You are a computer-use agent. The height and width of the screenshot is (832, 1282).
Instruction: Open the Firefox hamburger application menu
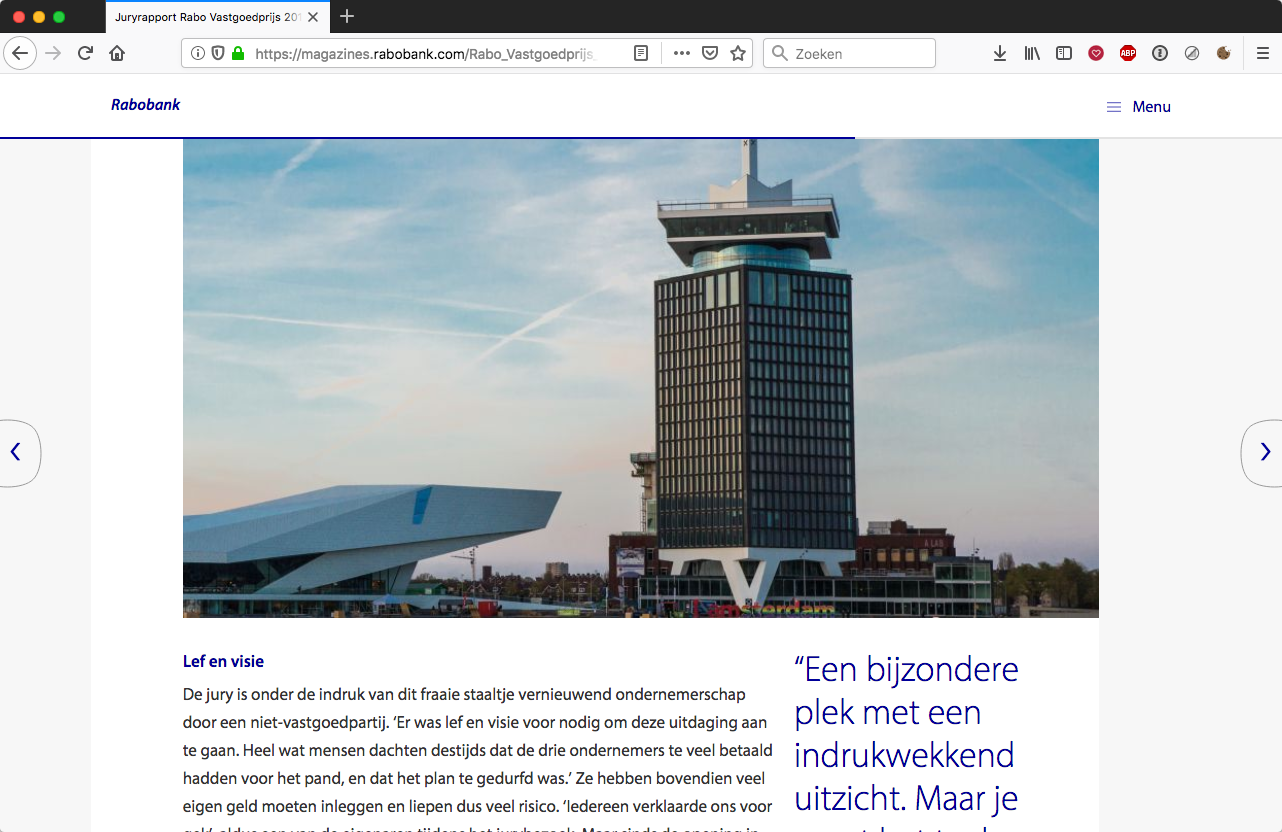point(1262,54)
